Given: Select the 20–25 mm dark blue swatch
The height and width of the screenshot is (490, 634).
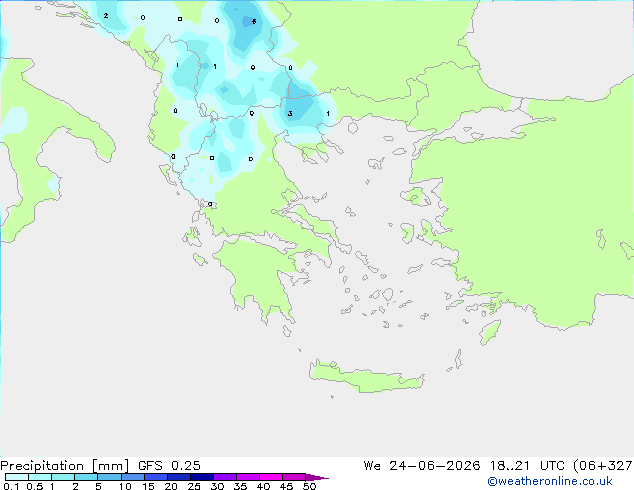Looking at the screenshot, I should point(179,477).
